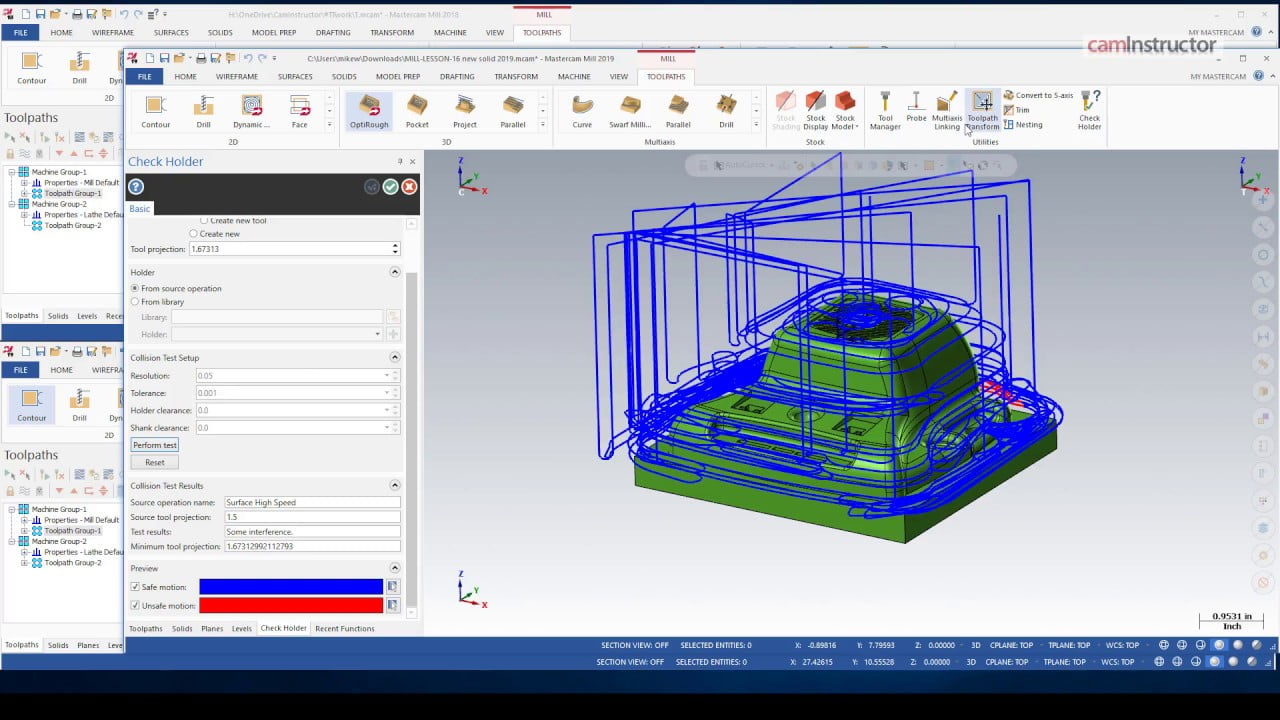Select the Multiaxis Drill toolpath icon
The height and width of the screenshot is (720, 1280).
726,111
